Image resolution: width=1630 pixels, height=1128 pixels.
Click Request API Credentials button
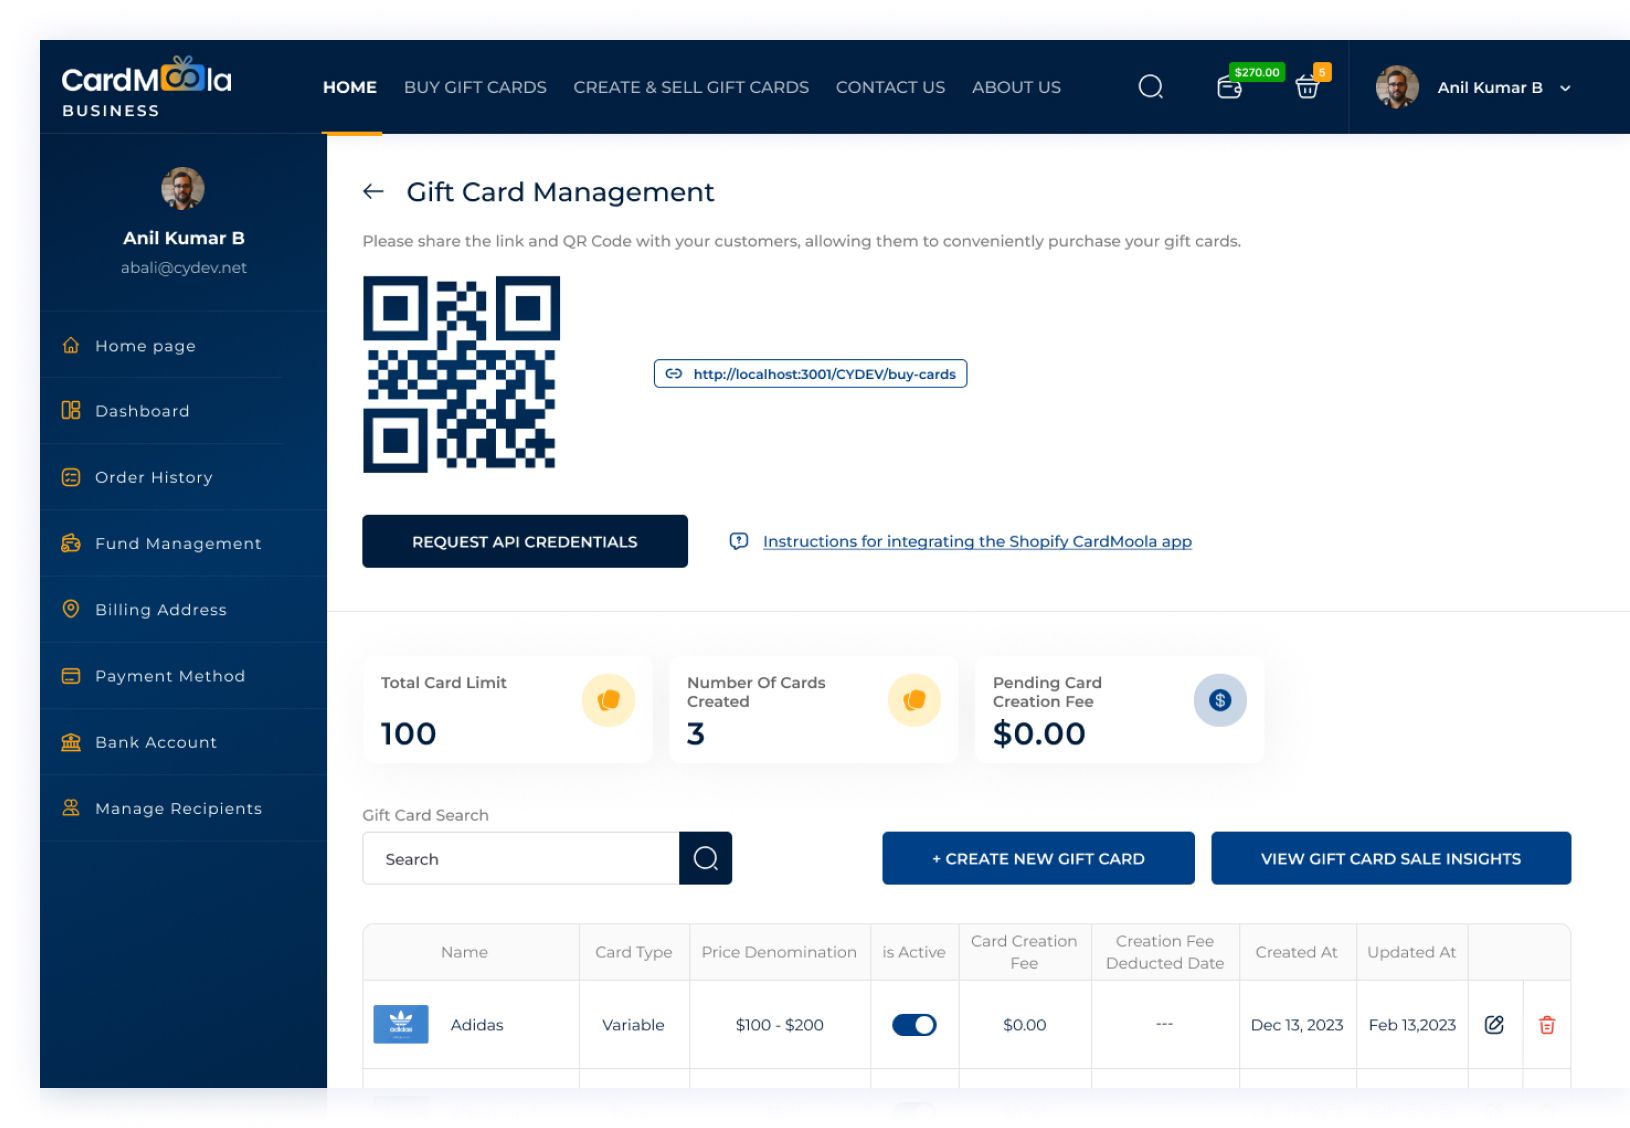point(524,542)
